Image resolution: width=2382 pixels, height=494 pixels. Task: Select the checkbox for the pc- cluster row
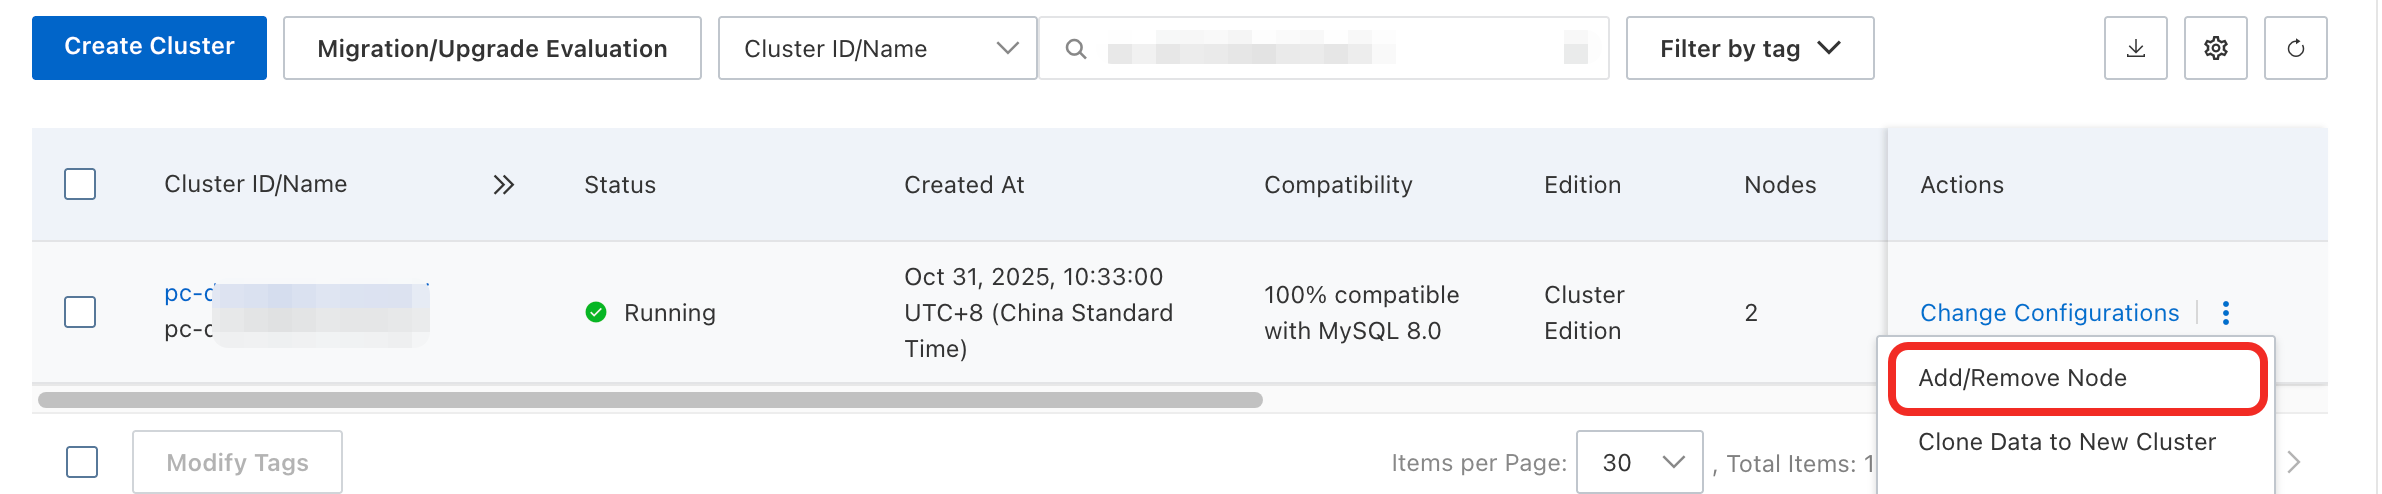[x=80, y=312]
